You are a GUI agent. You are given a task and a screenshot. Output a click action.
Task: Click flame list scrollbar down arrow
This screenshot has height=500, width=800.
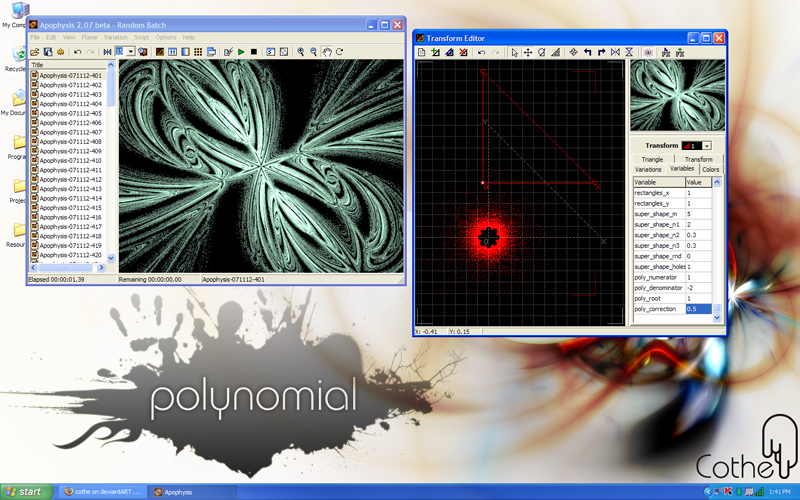(x=111, y=258)
